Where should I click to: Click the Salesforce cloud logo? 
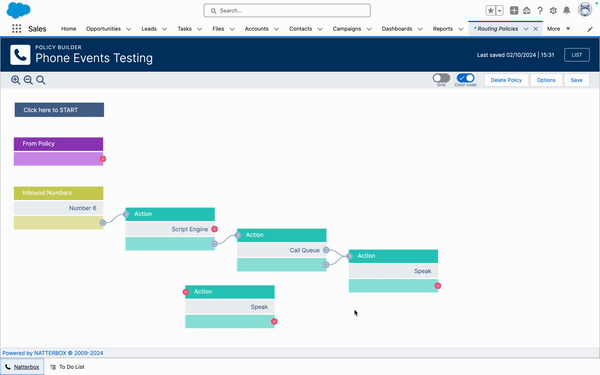pyautogui.click(x=18, y=10)
